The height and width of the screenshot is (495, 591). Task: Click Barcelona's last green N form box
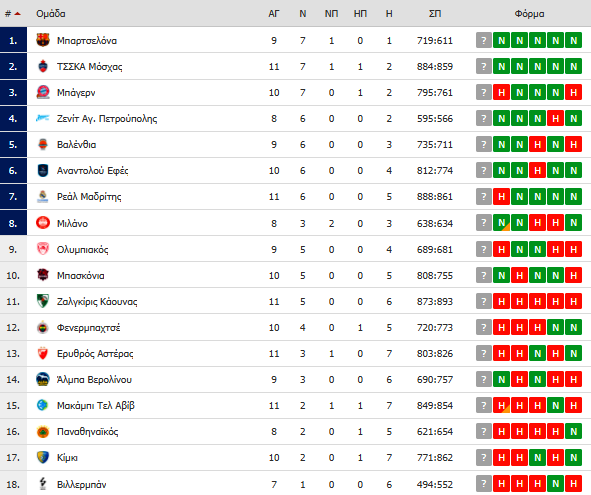tap(573, 40)
